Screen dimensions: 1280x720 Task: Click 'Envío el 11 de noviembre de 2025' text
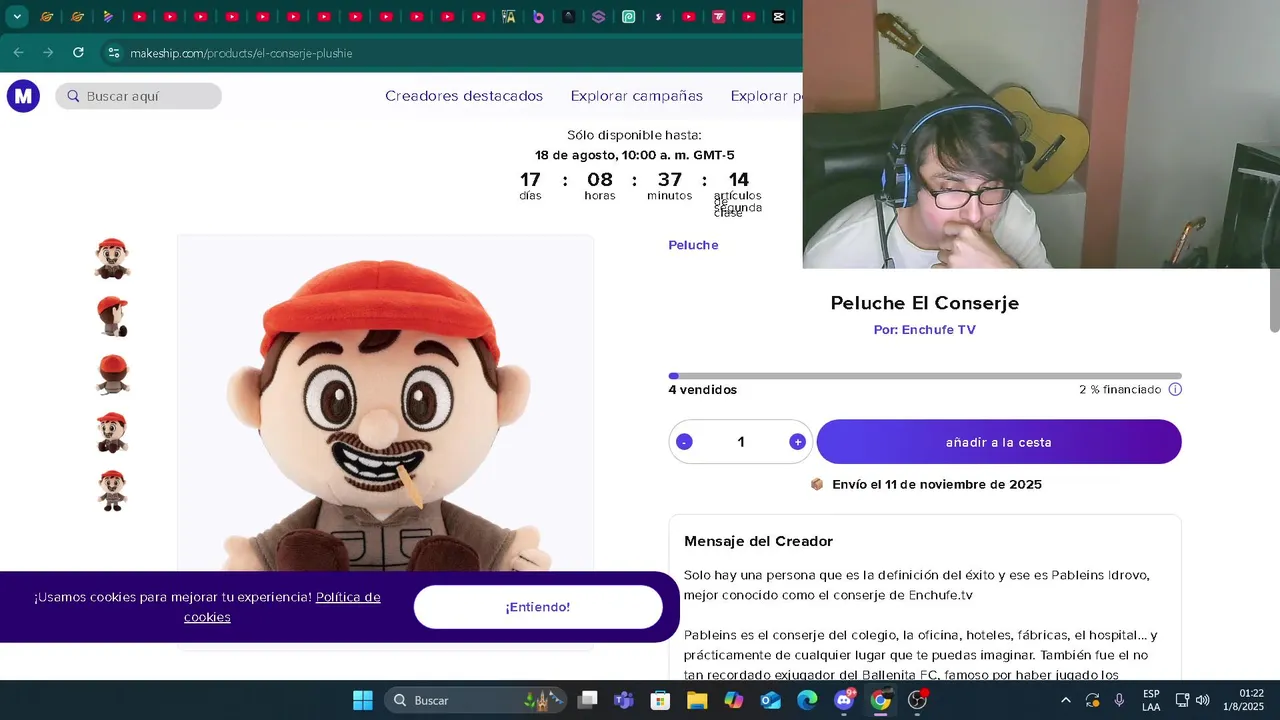tap(937, 484)
